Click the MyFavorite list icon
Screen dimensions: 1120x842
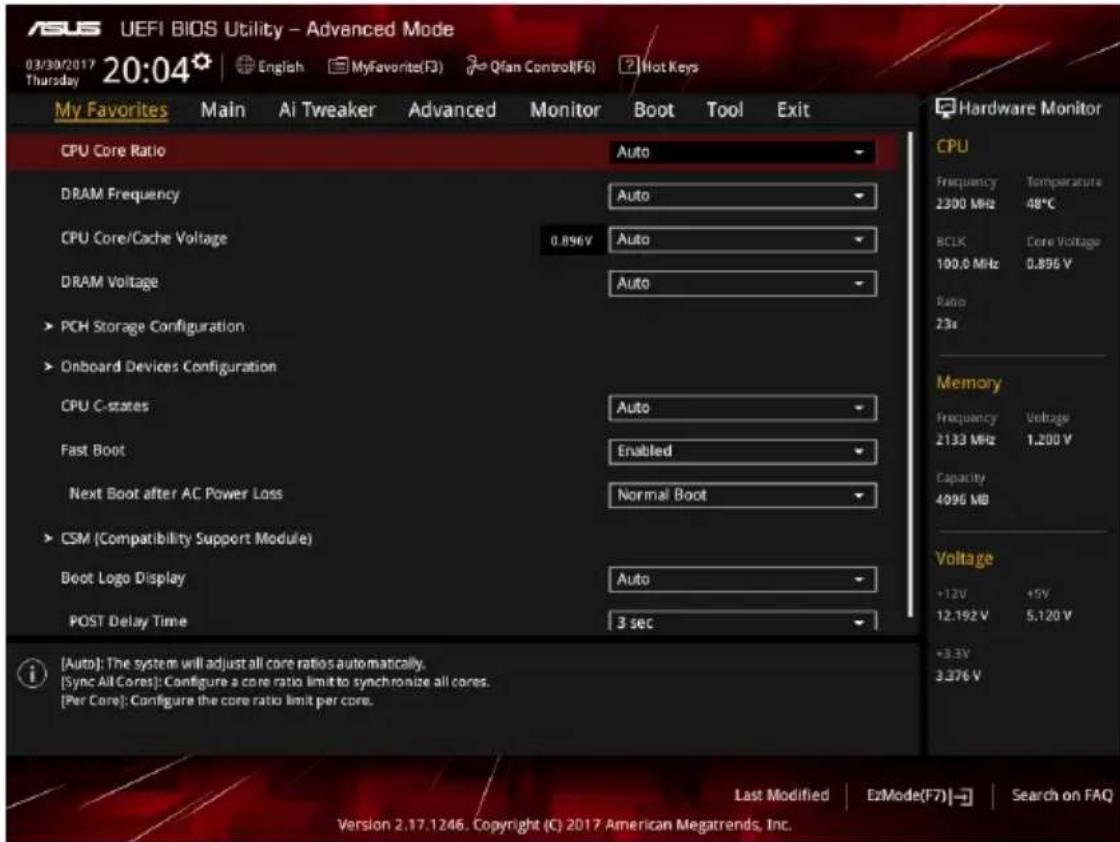pyautogui.click(x=337, y=66)
